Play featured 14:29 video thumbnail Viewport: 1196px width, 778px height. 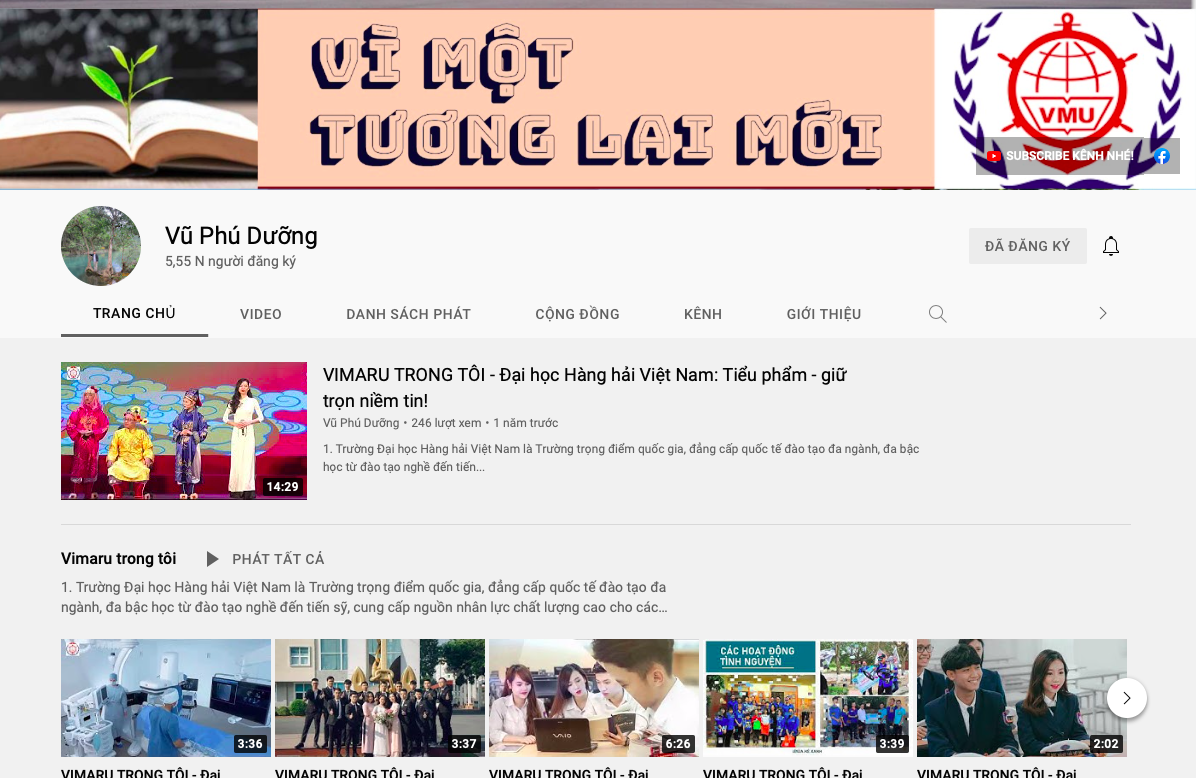coord(184,431)
